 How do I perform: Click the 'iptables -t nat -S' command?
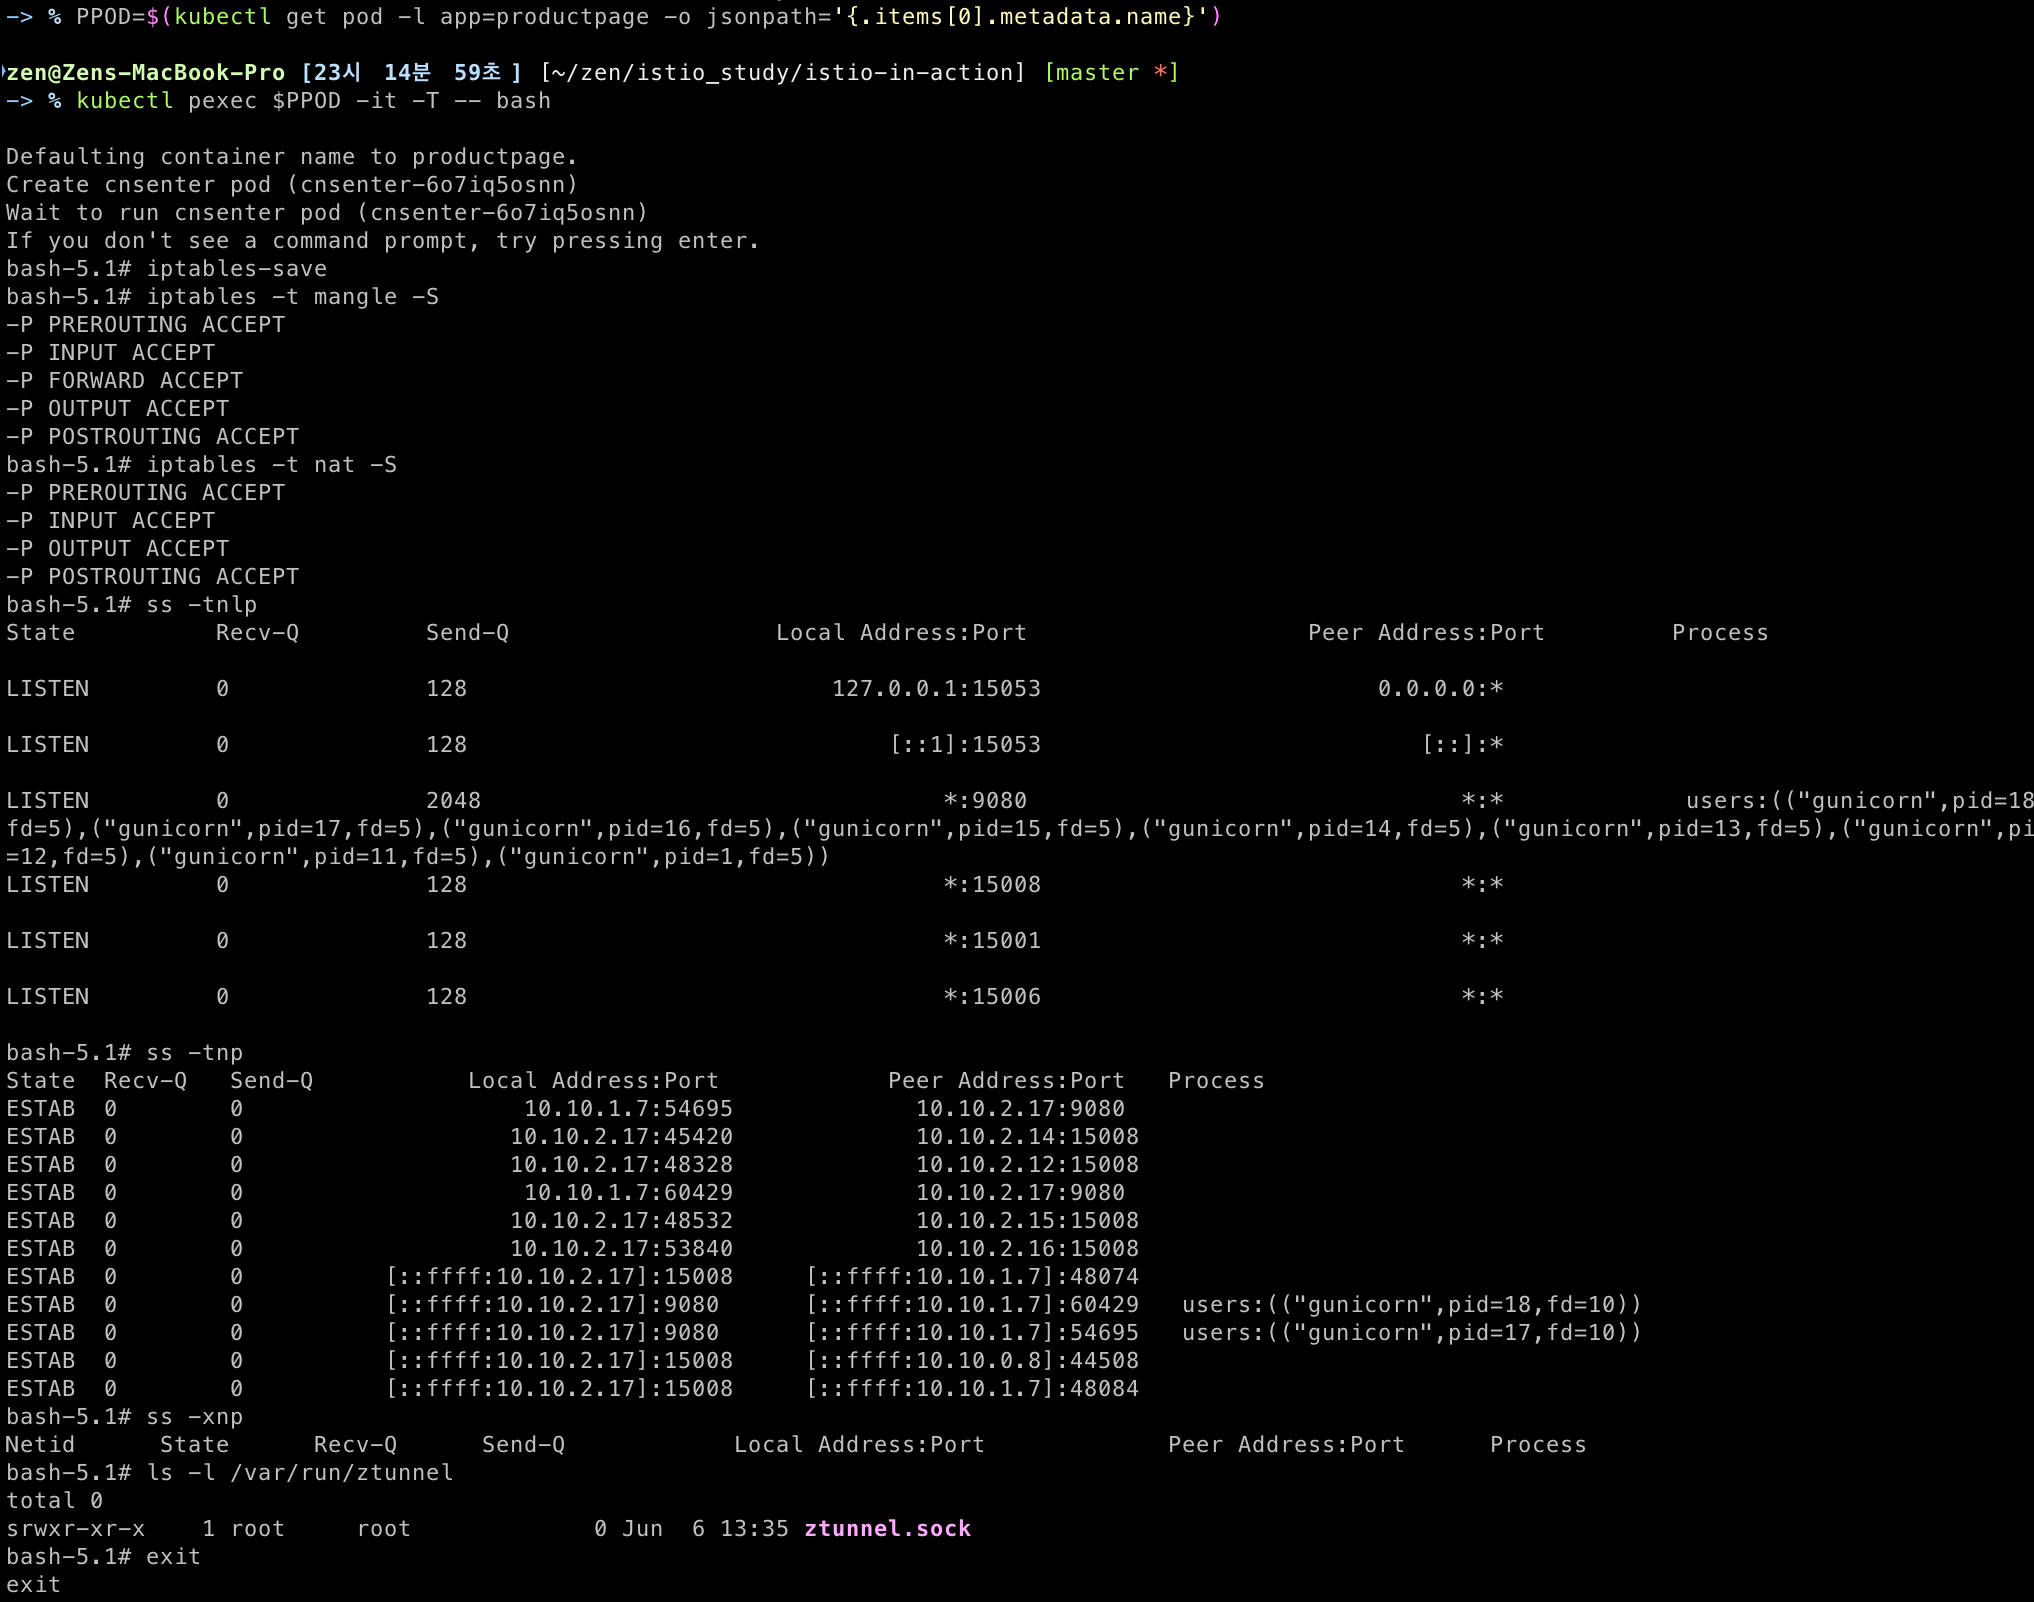coord(272,465)
